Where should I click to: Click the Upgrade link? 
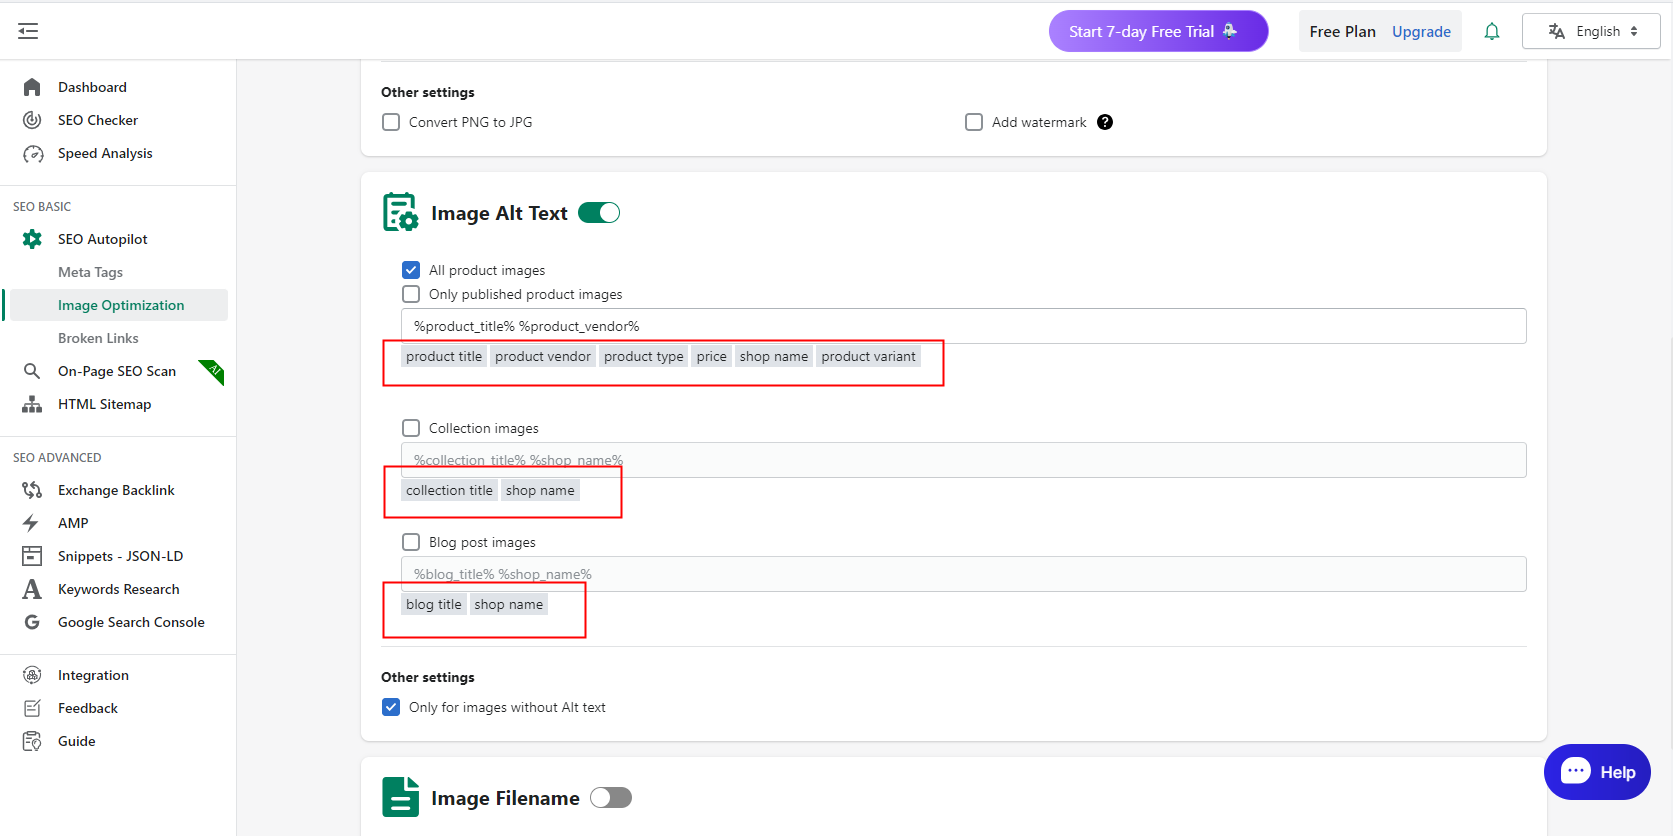click(1421, 31)
